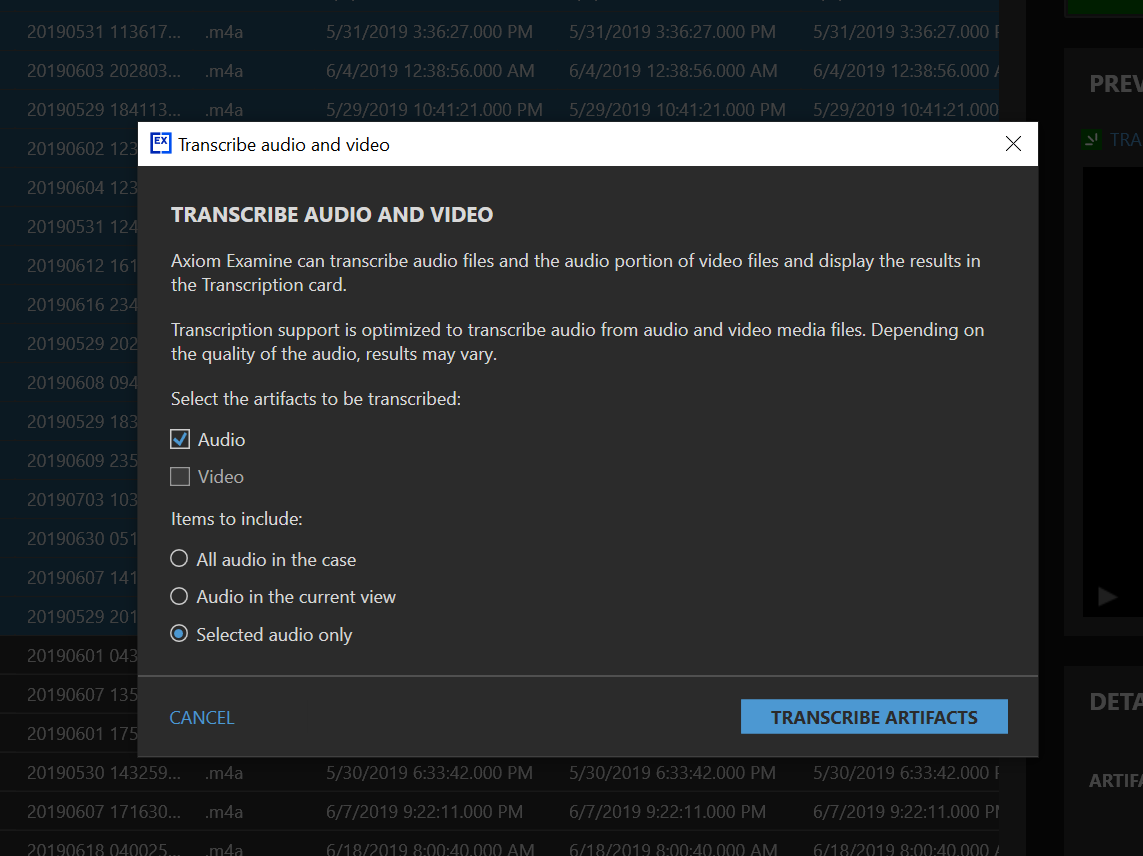1143x856 pixels.
Task: Select file 20190529 184113 row
Action: [x=499, y=109]
